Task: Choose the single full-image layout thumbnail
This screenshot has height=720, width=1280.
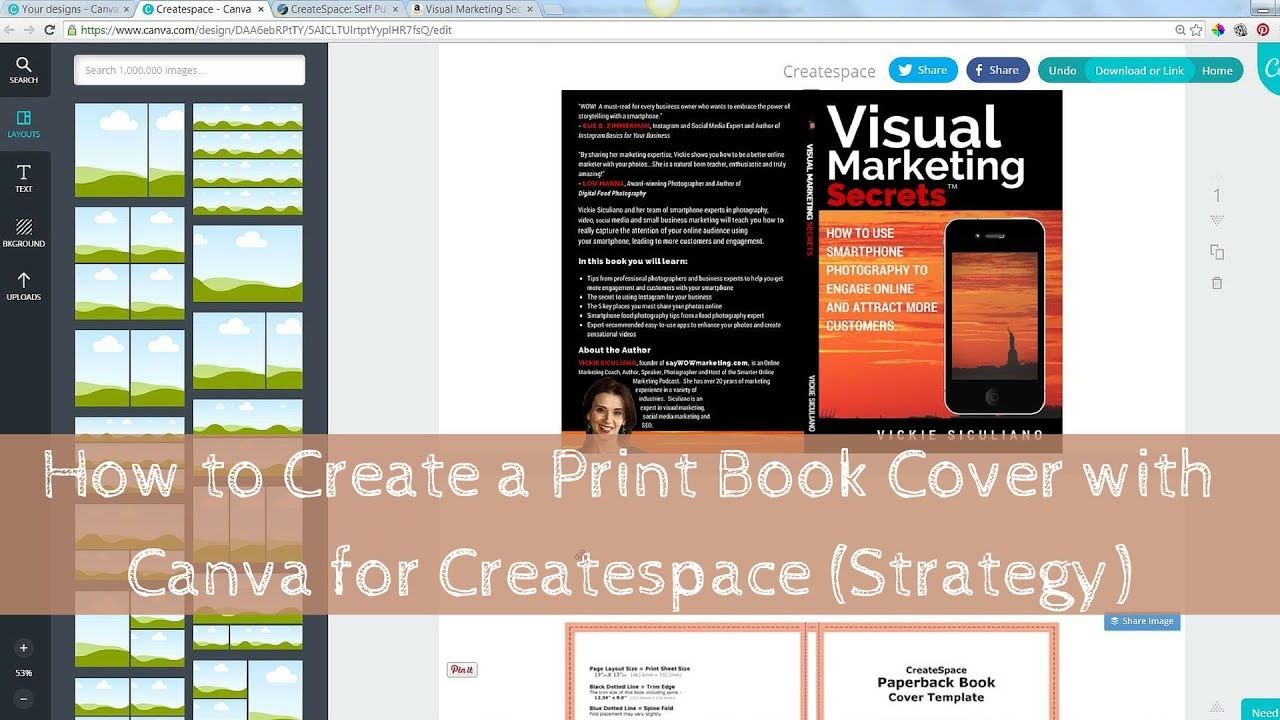Action: [x=247, y=263]
